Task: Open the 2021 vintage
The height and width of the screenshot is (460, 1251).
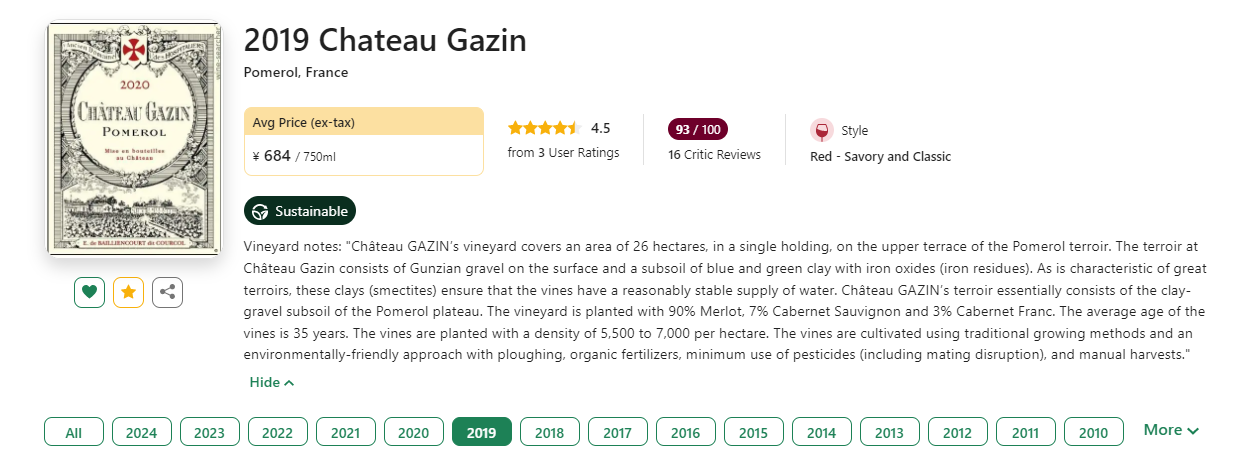Action: pos(346,432)
